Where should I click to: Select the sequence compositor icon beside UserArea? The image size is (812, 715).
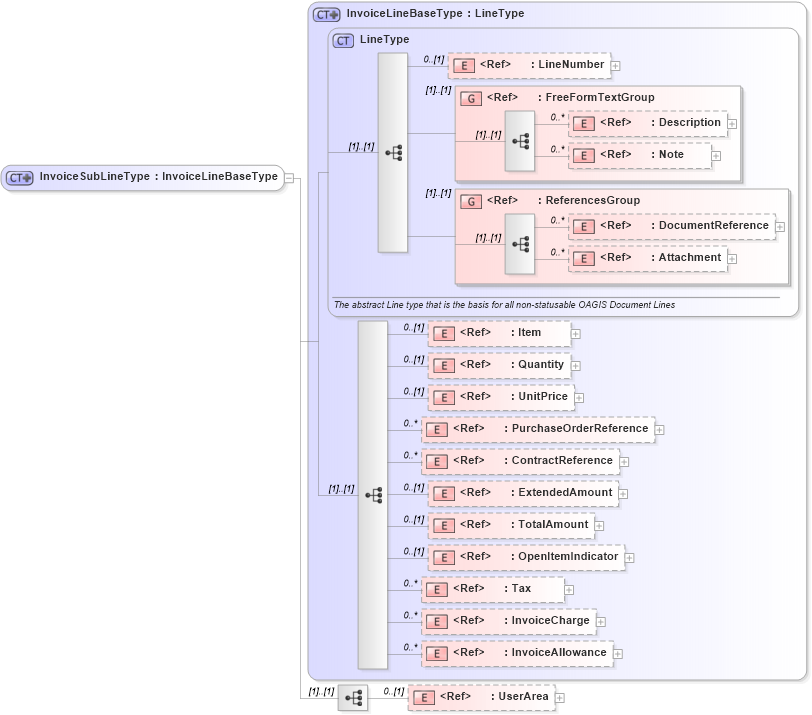(x=352, y=696)
